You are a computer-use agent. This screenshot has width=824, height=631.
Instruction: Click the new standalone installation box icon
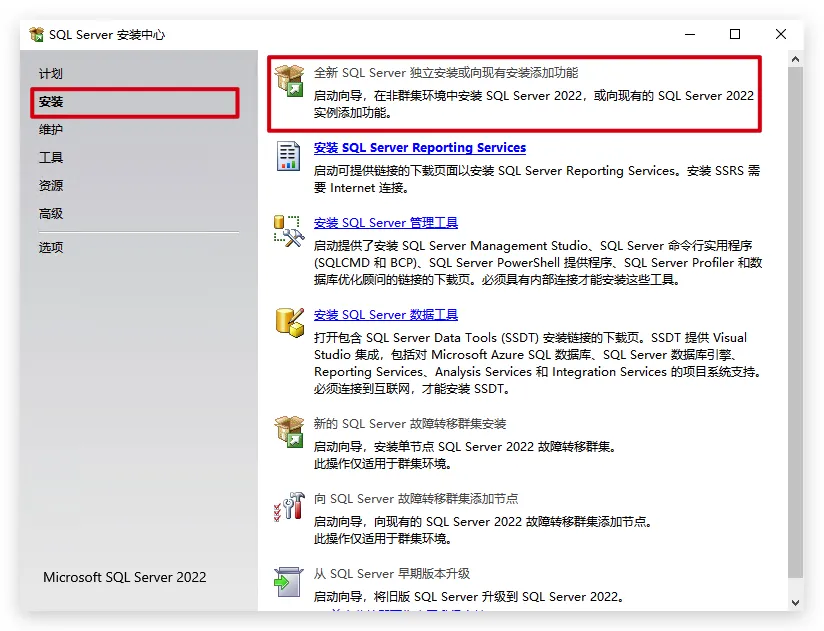click(x=289, y=80)
